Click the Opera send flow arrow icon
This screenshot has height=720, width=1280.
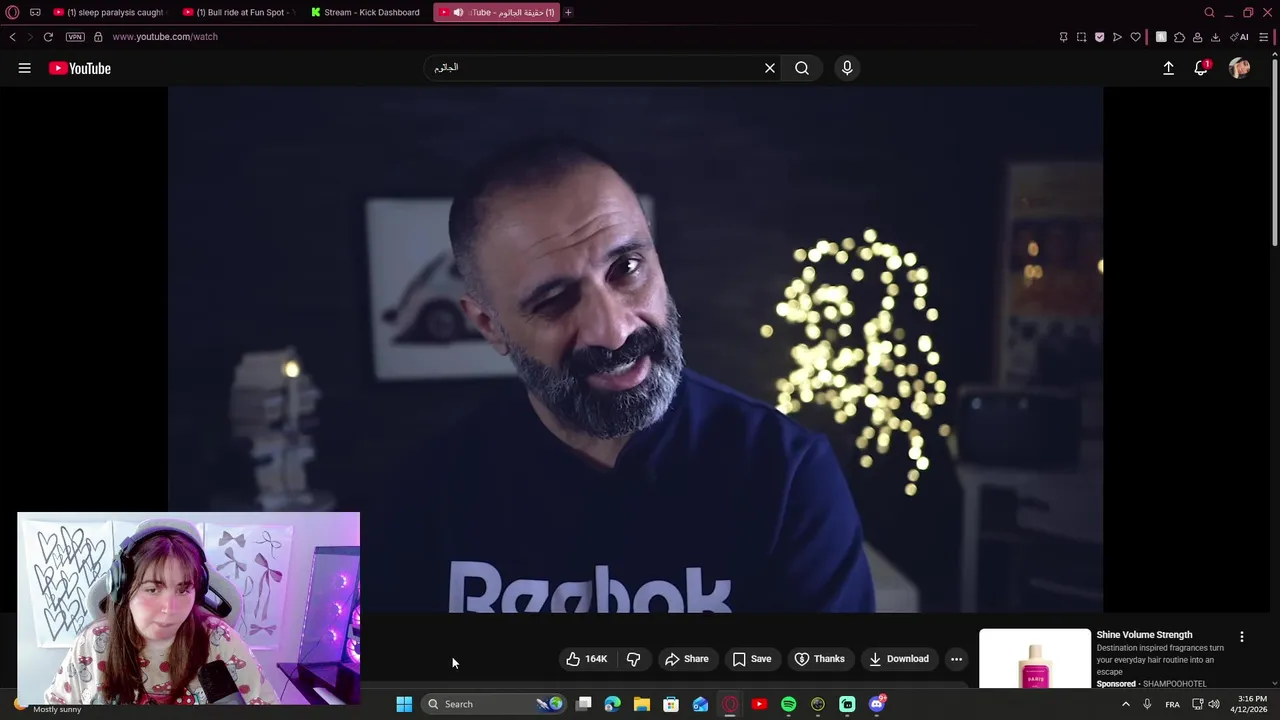coord(1117,37)
